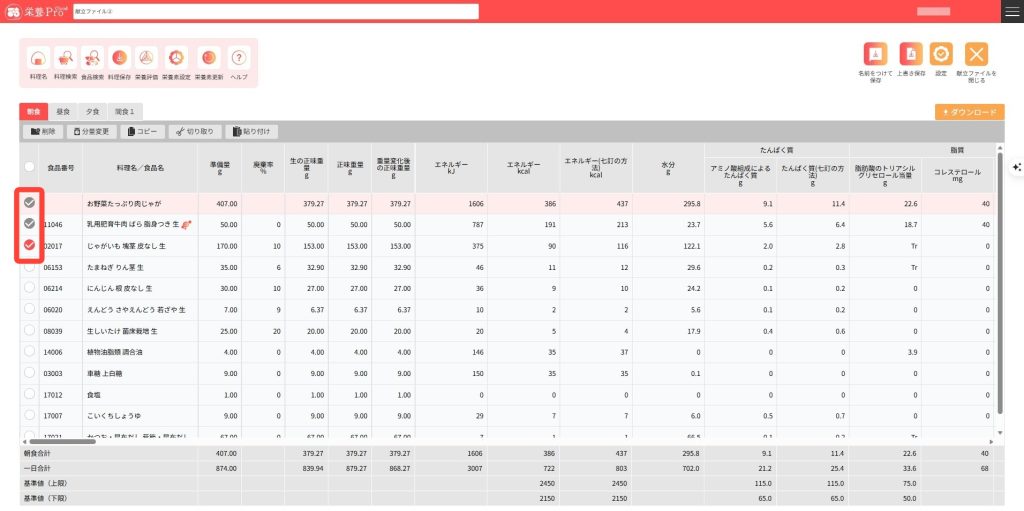Screen dimensions: 1024x511
Task: Click the 上書き保存 overwrite save icon
Action: coord(910,55)
